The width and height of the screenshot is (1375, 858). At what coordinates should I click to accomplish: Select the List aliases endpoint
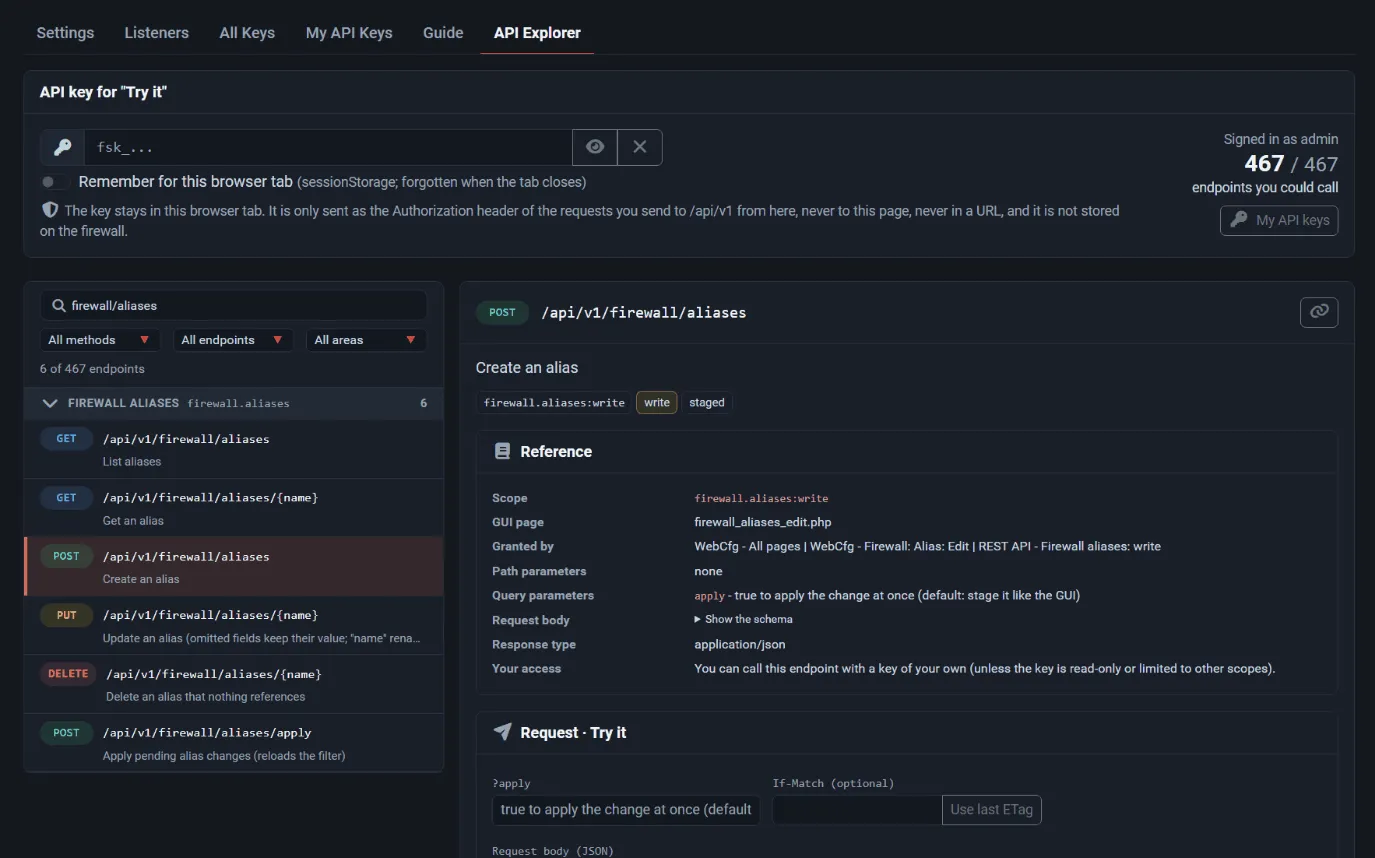233,449
